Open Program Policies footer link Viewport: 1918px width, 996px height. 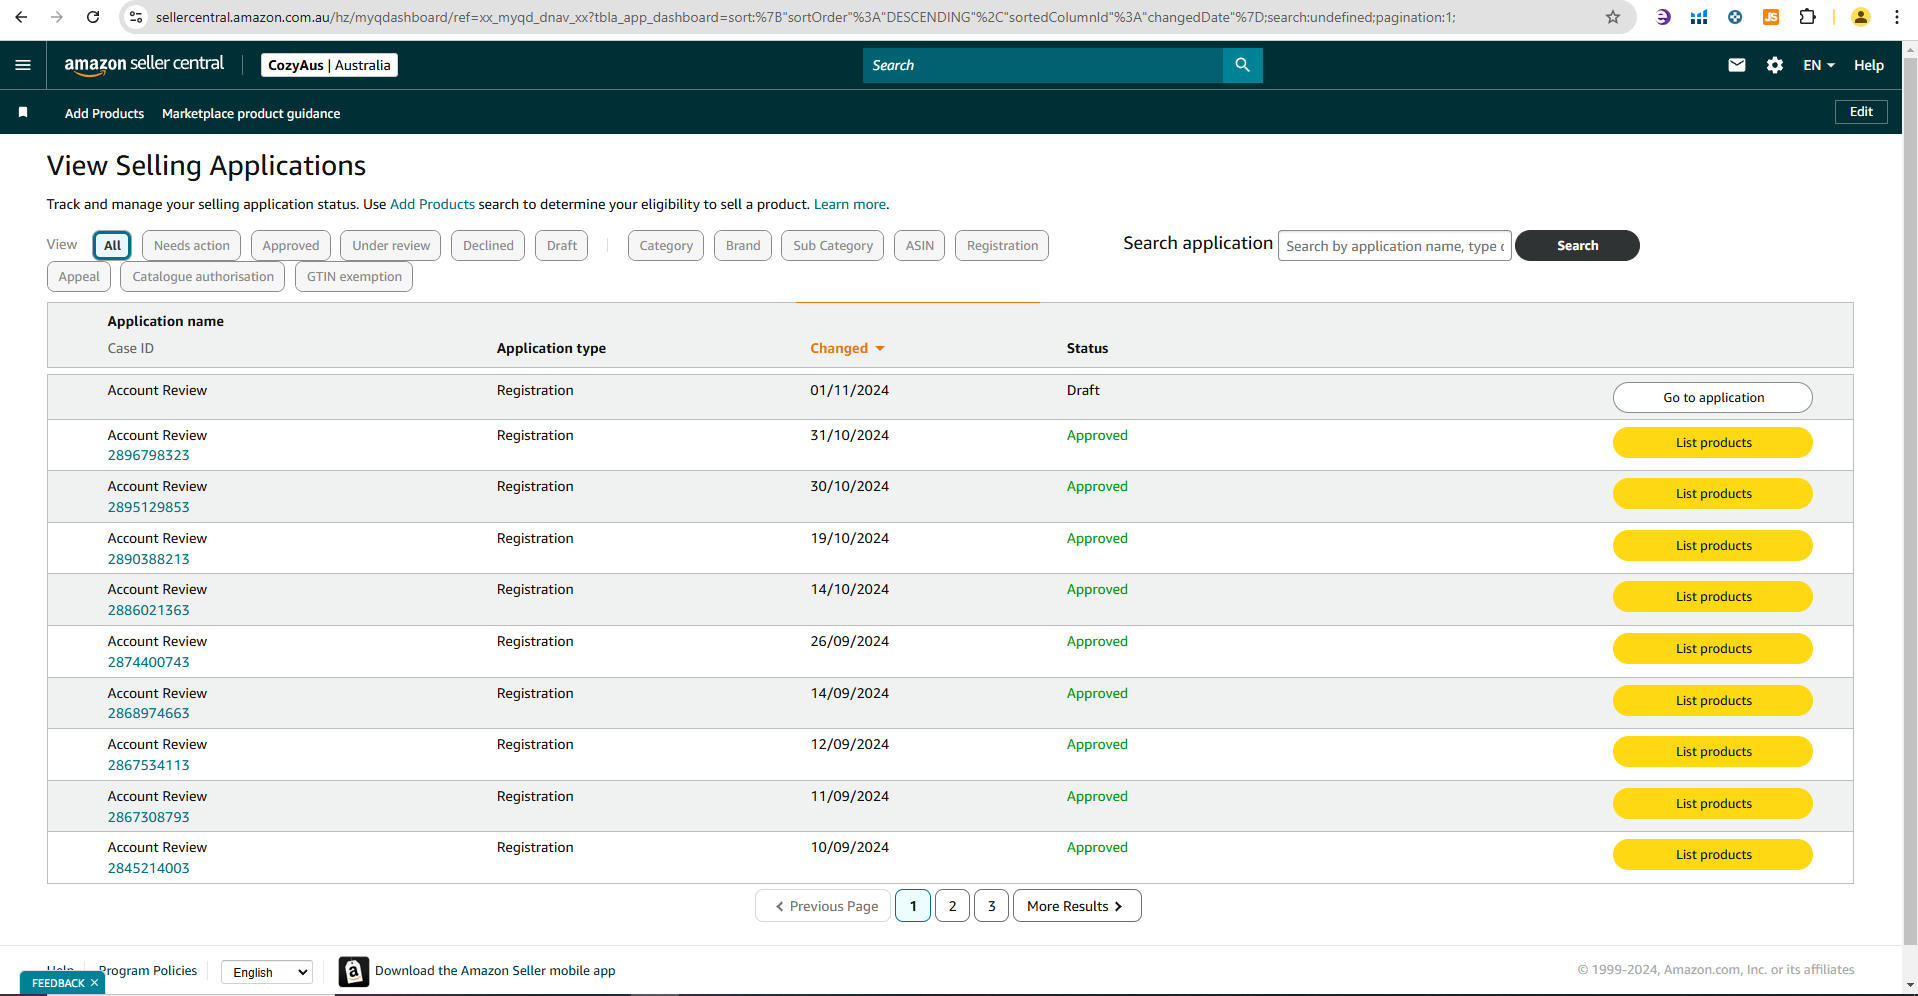pos(148,971)
